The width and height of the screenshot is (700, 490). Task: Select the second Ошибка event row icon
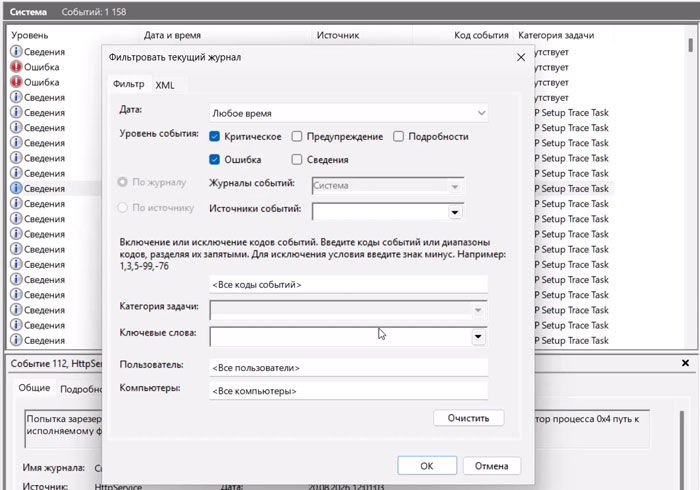pyautogui.click(x=16, y=82)
